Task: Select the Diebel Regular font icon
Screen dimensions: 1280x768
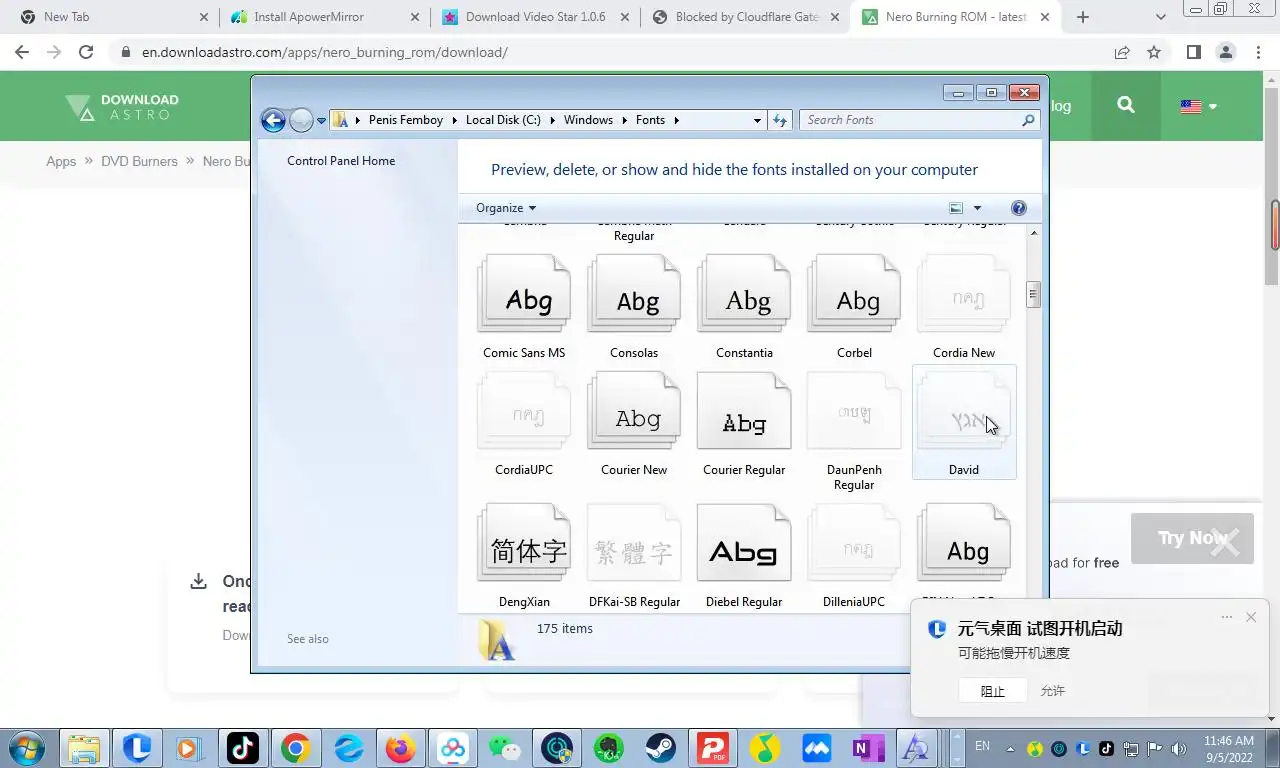Action: coord(744,543)
